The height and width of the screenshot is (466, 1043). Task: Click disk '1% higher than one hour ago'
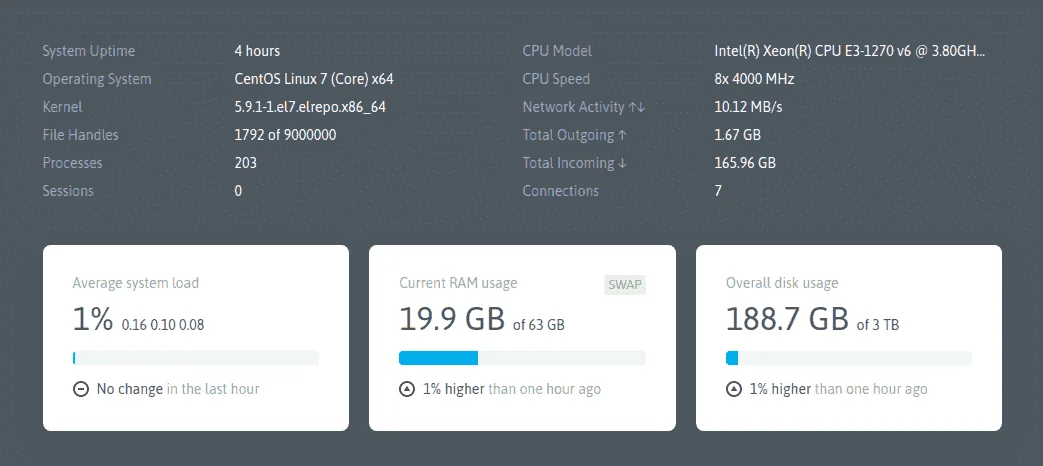838,389
